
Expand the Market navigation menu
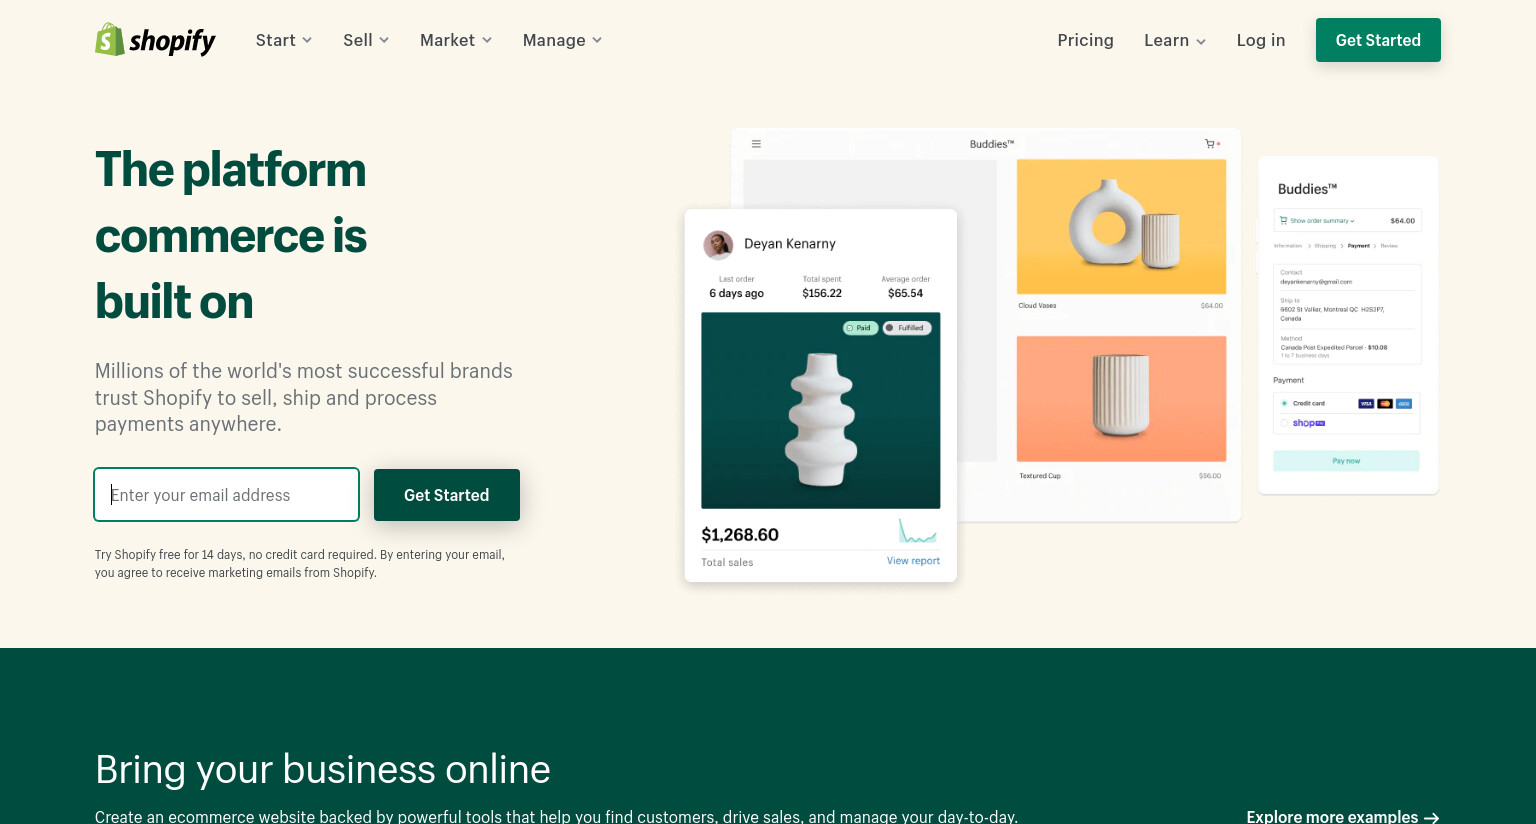(x=456, y=40)
